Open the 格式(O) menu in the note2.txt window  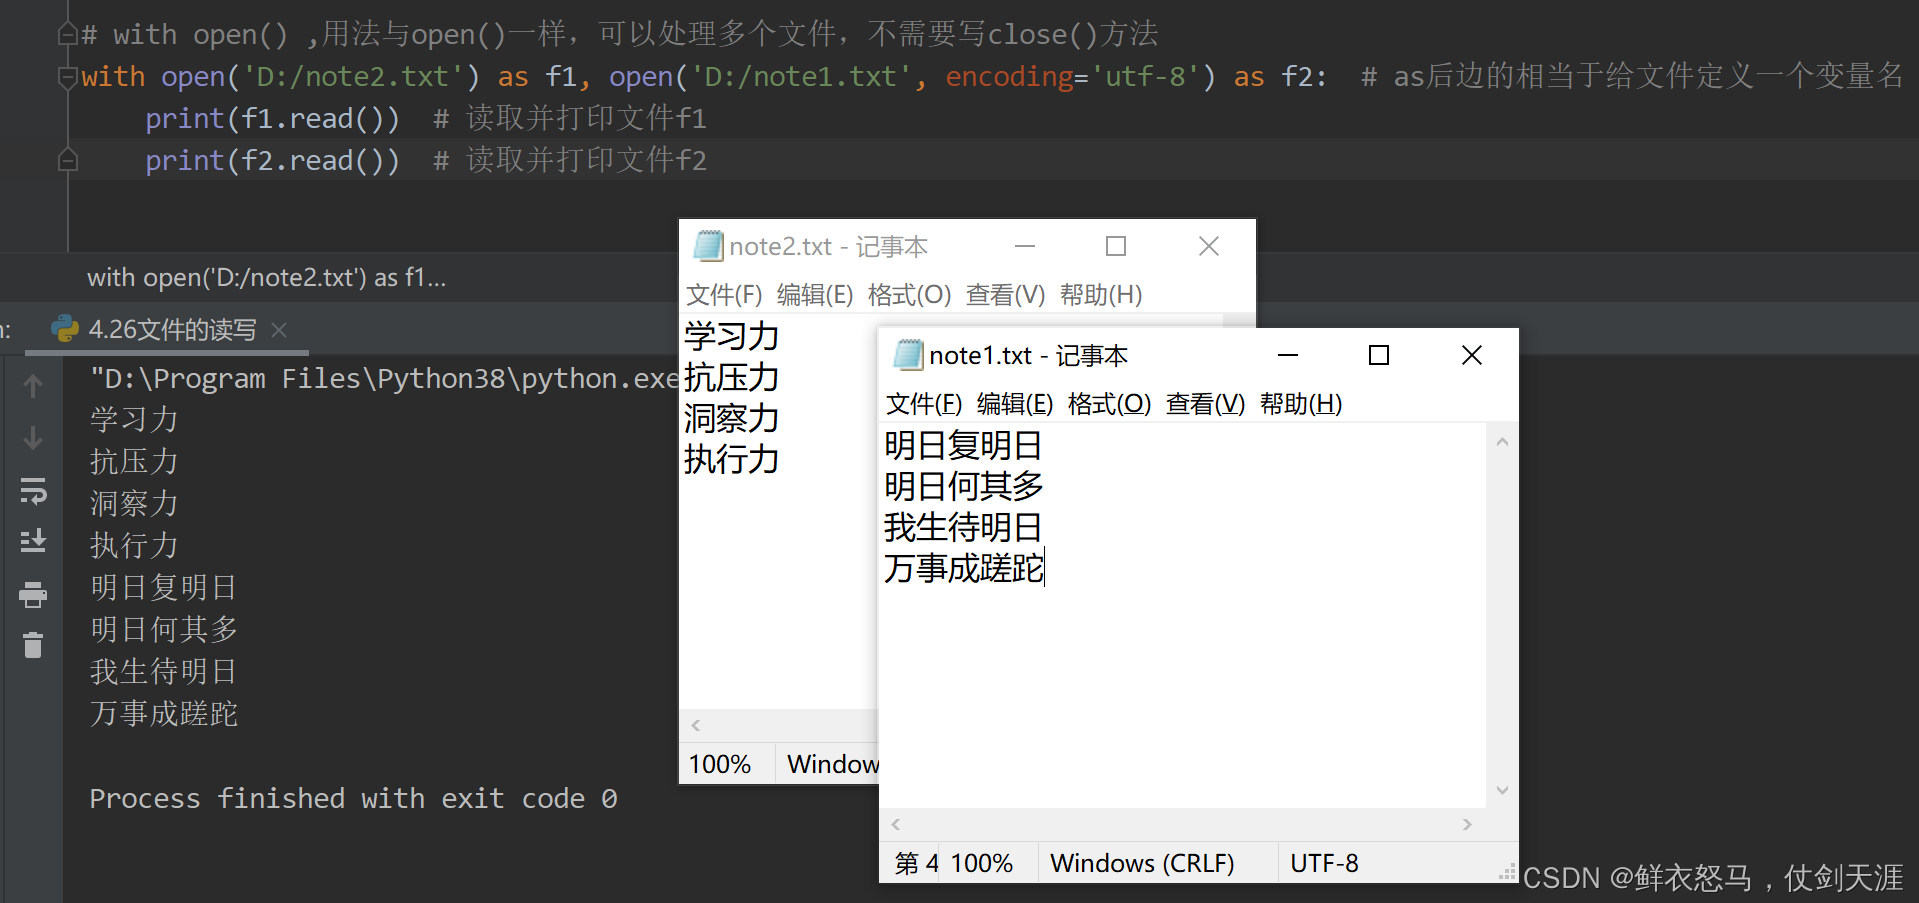[909, 295]
